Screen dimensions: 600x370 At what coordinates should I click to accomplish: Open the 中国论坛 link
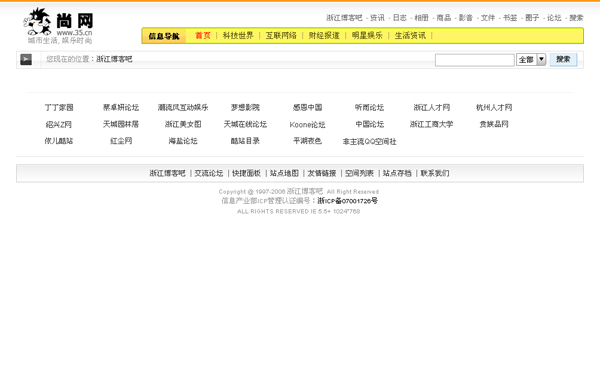tap(369, 124)
